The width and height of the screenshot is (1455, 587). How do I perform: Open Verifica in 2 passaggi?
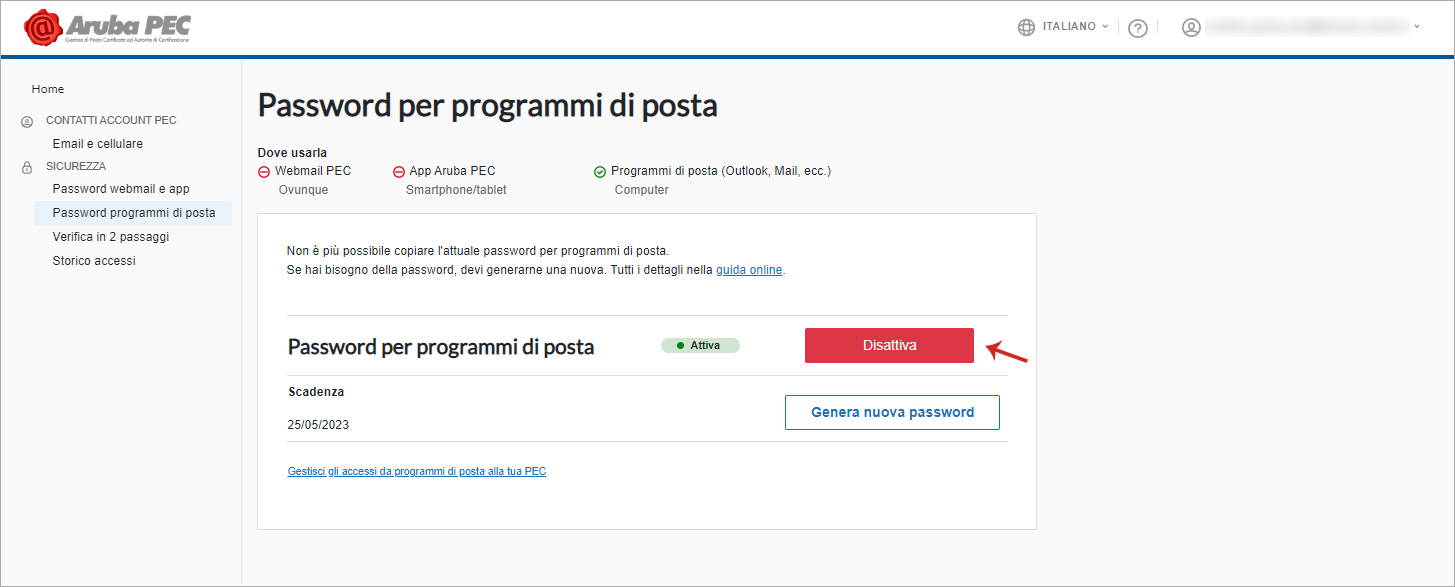coord(111,237)
